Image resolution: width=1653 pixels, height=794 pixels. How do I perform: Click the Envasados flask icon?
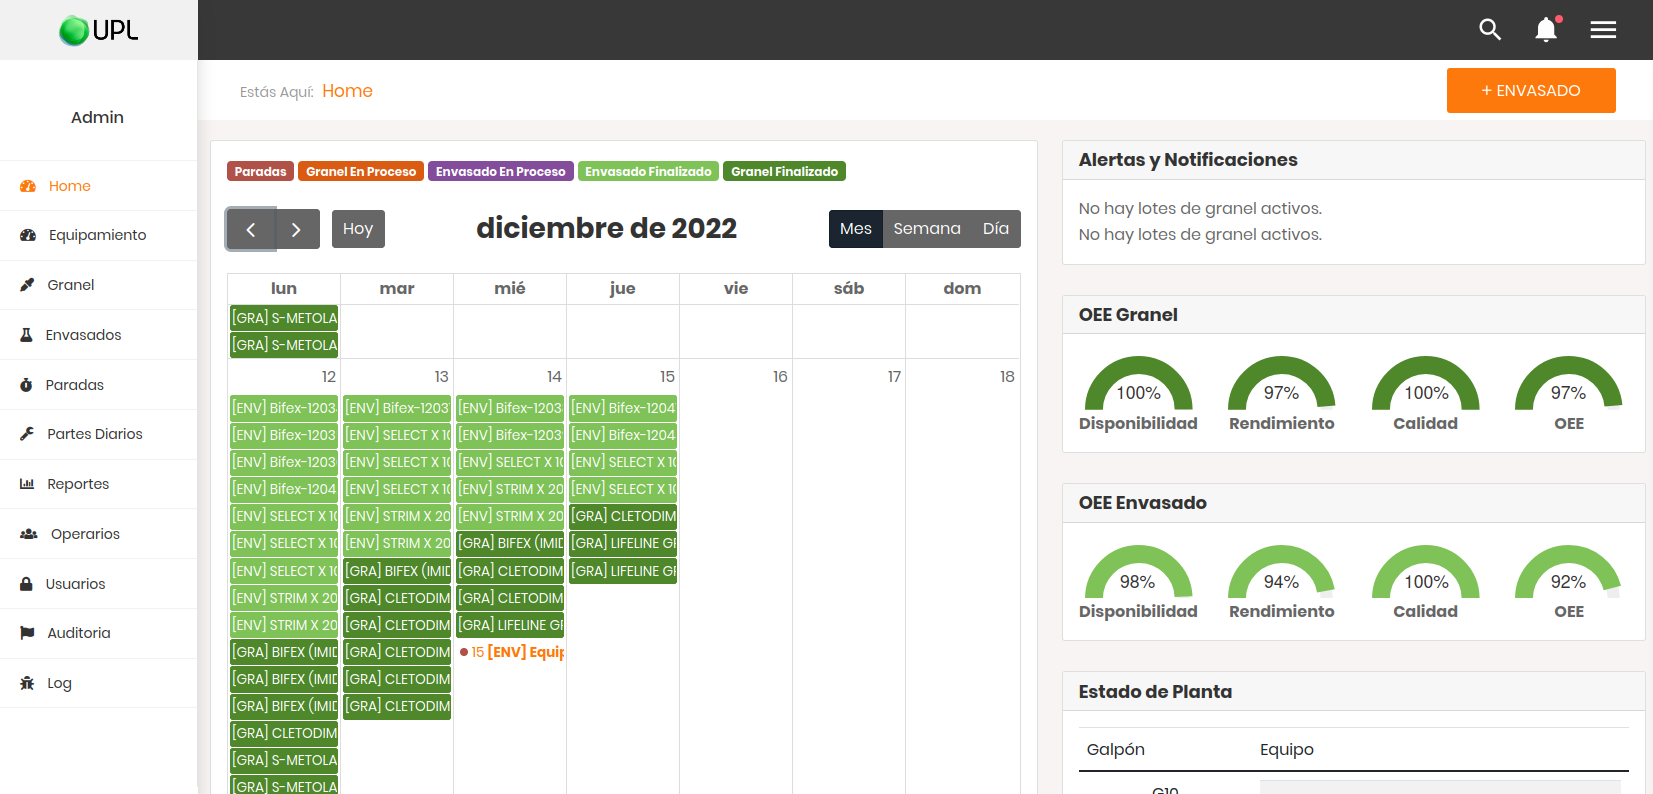tap(27, 335)
